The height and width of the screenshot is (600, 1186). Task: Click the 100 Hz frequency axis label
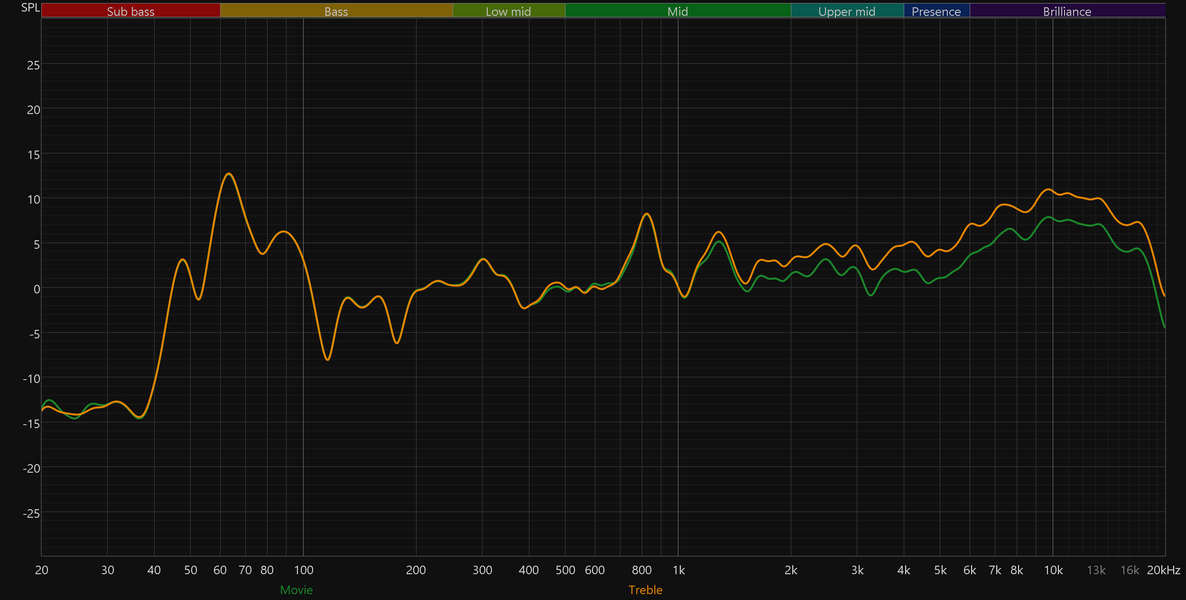click(303, 570)
